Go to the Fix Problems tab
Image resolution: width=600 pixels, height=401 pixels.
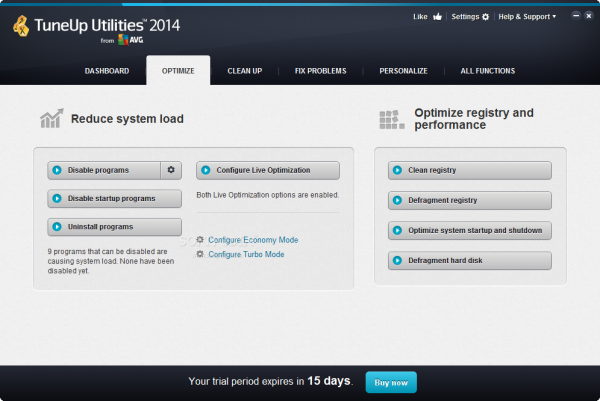click(x=320, y=71)
